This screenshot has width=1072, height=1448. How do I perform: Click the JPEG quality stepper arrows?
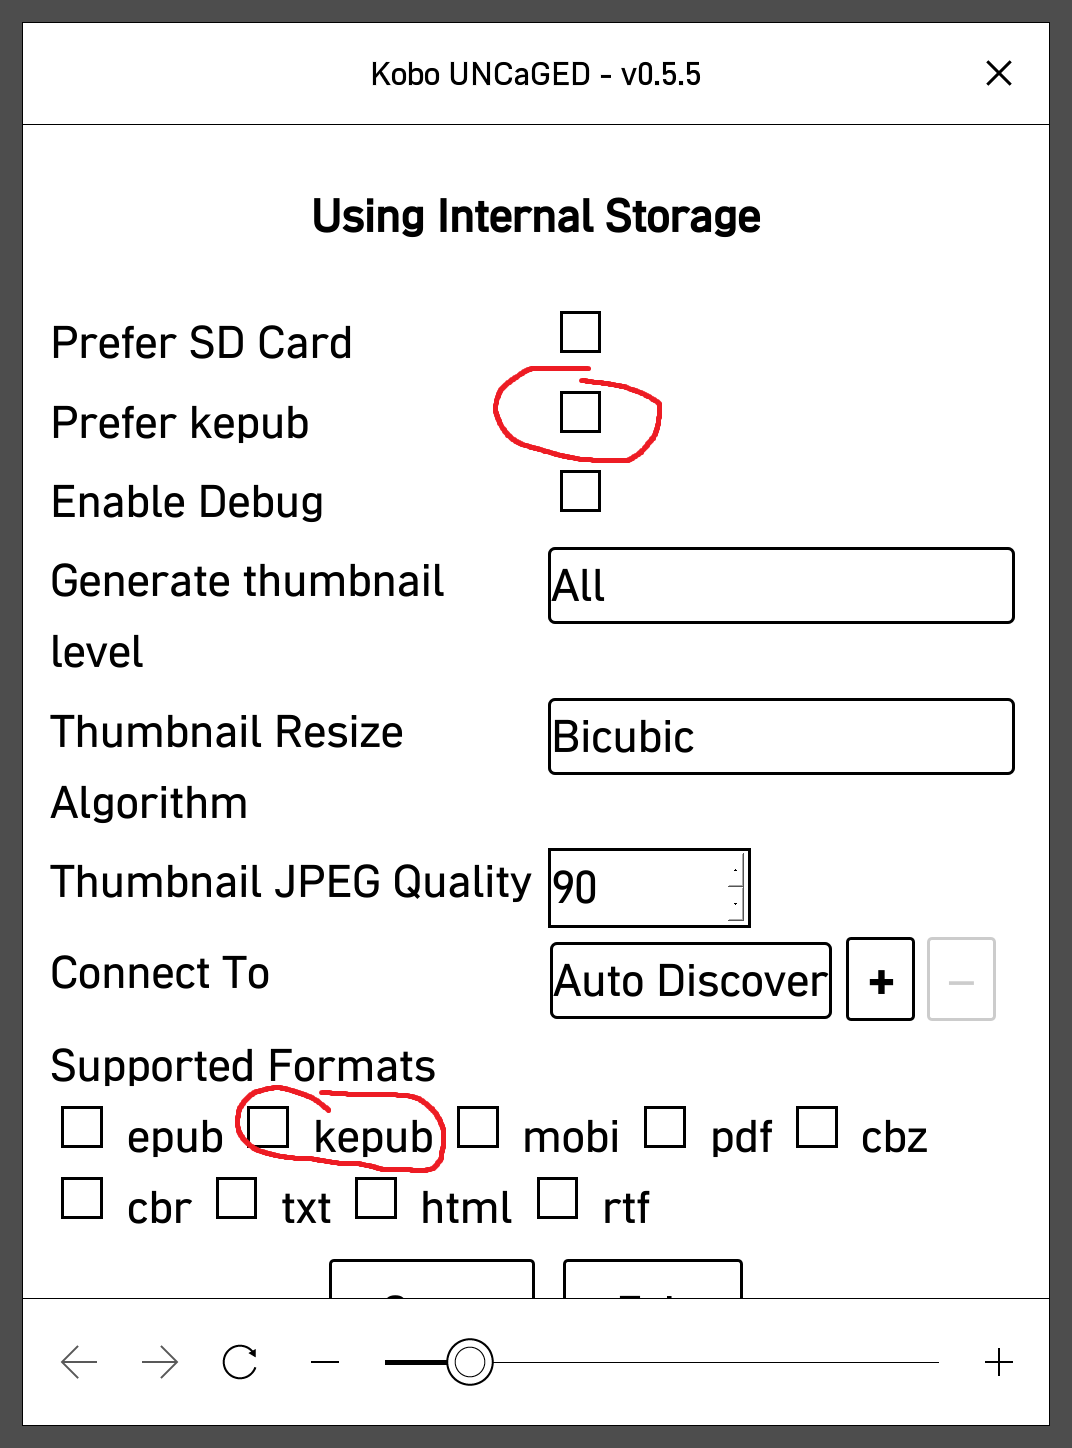point(736,887)
